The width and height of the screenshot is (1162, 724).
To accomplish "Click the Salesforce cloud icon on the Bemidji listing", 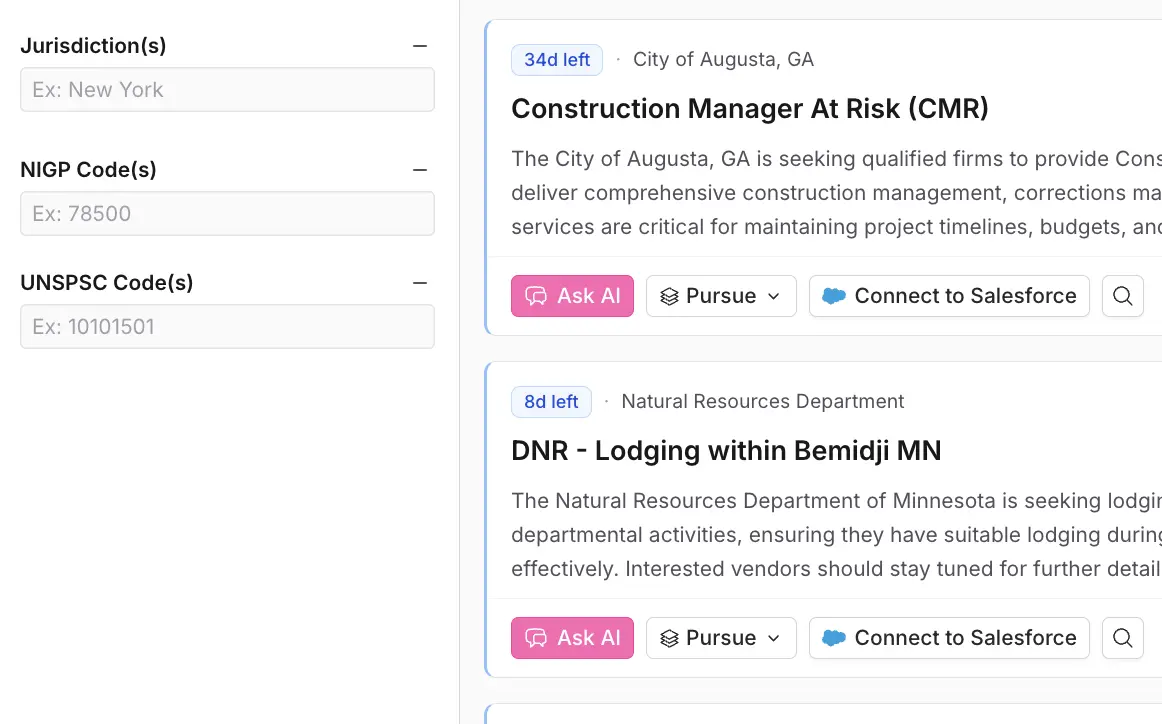I will [834, 637].
